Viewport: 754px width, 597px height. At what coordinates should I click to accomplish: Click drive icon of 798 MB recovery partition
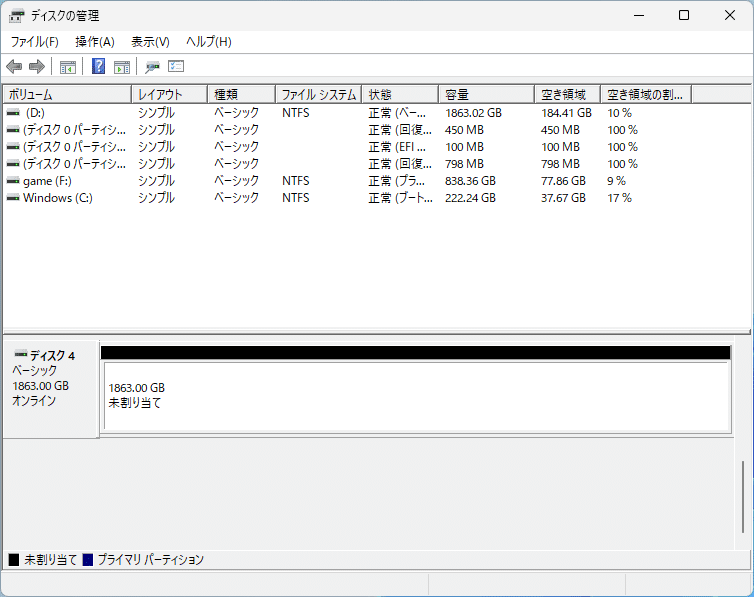tap(13, 163)
